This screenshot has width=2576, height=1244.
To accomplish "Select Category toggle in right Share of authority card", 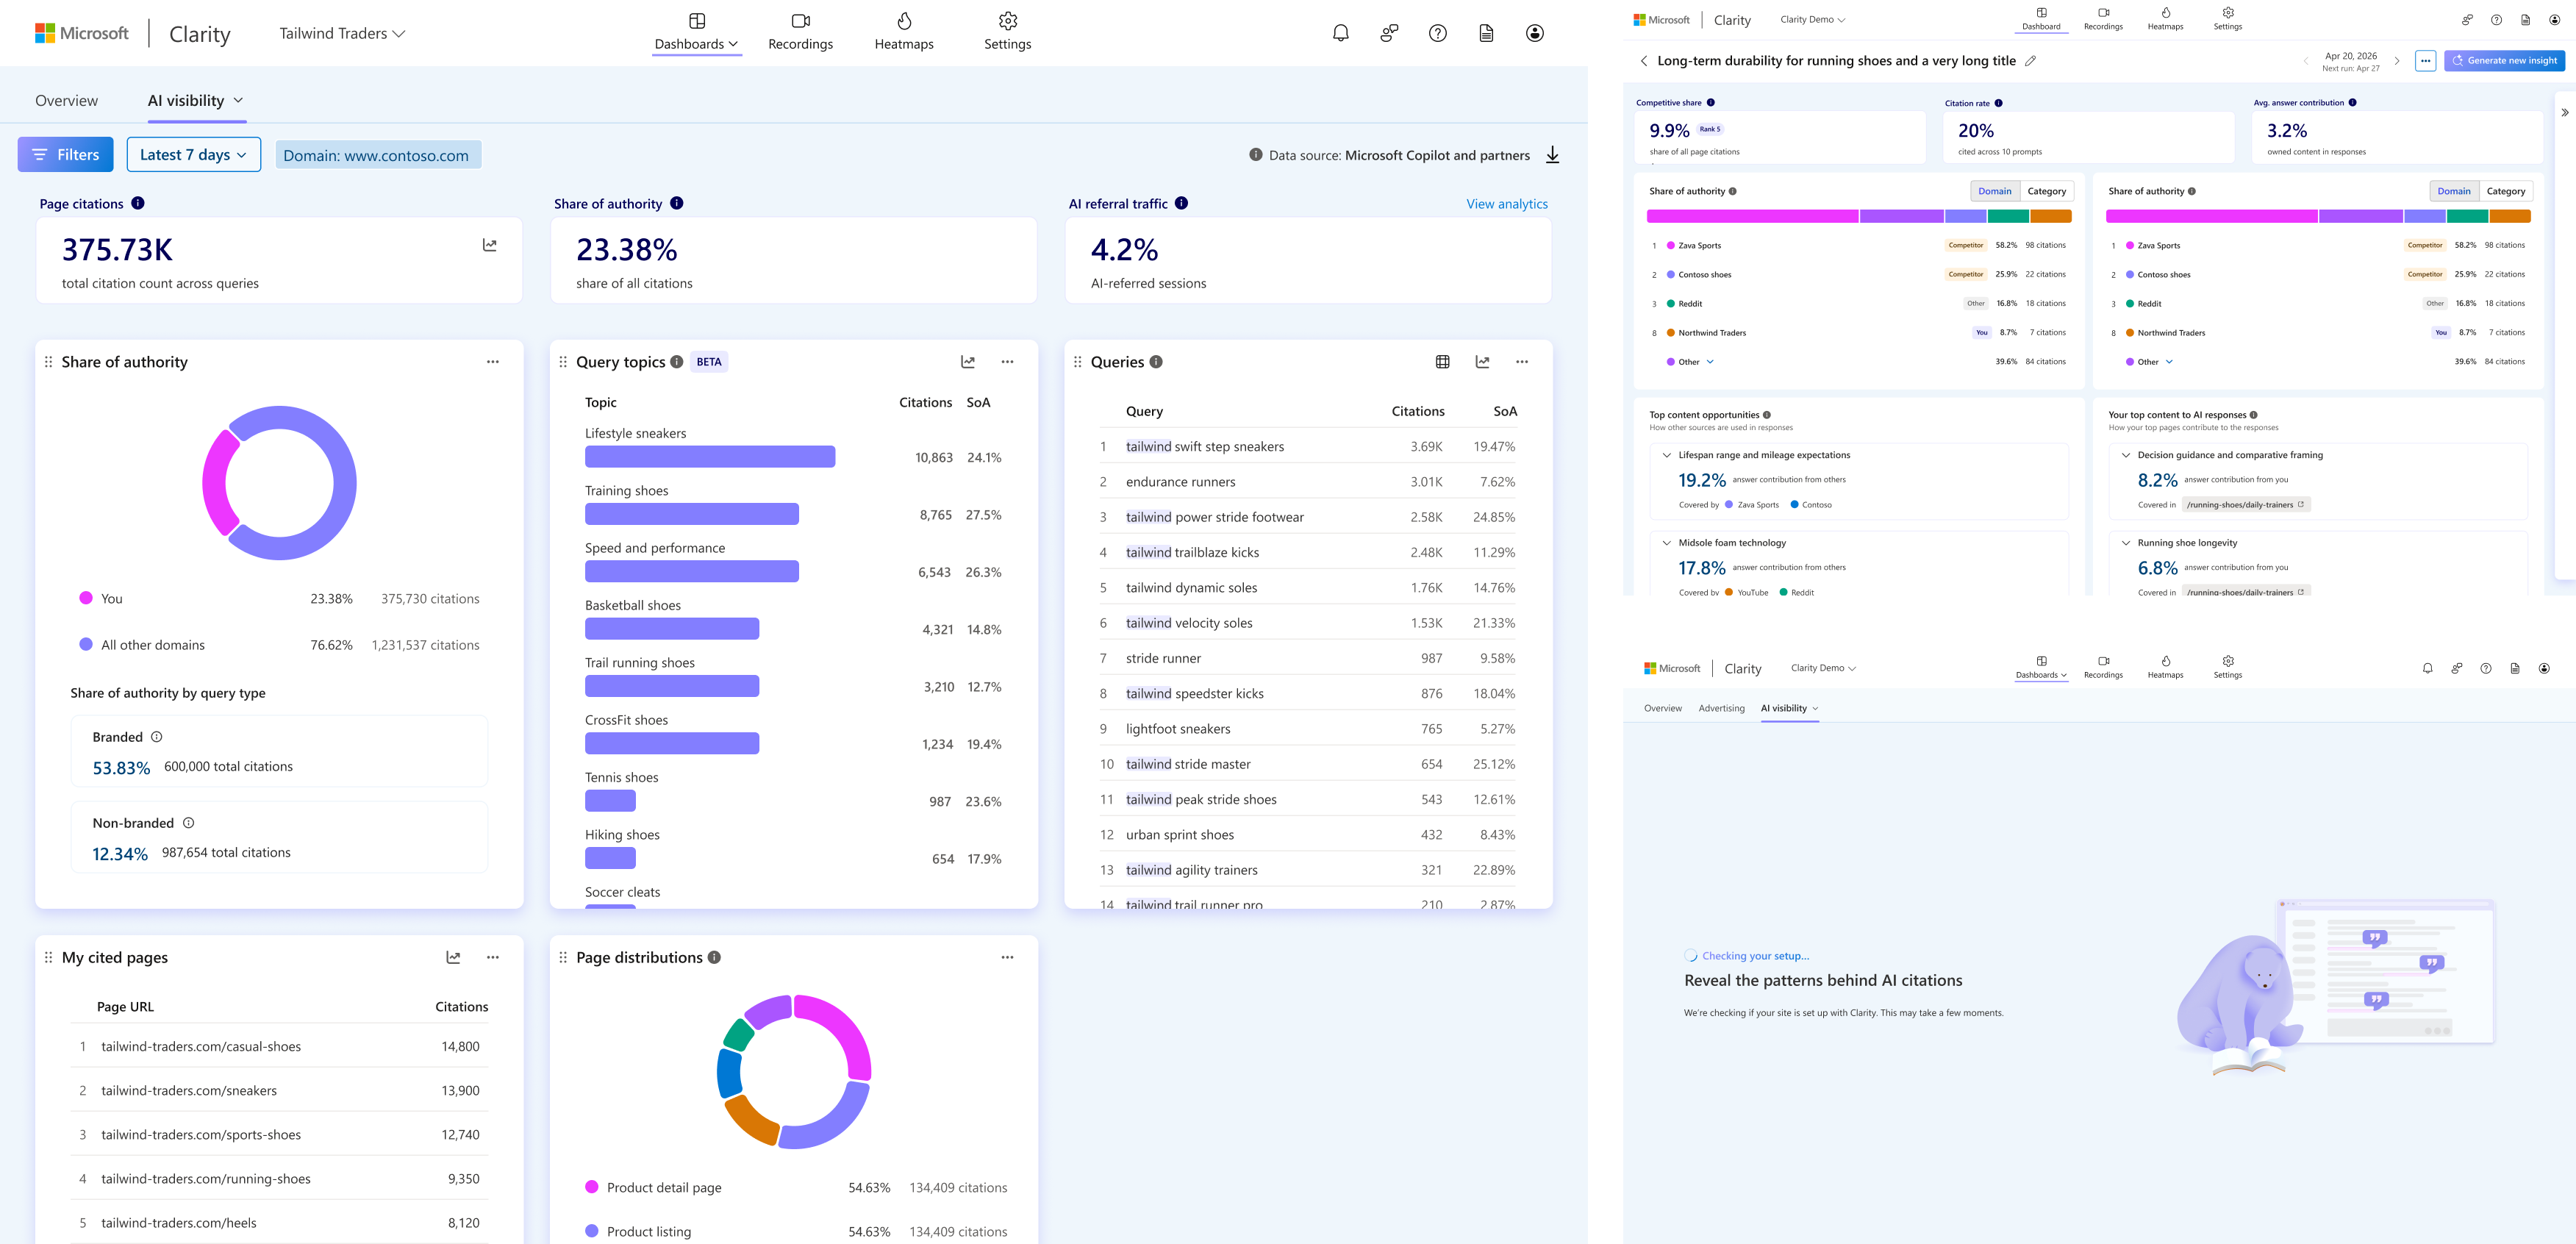I will [2505, 191].
